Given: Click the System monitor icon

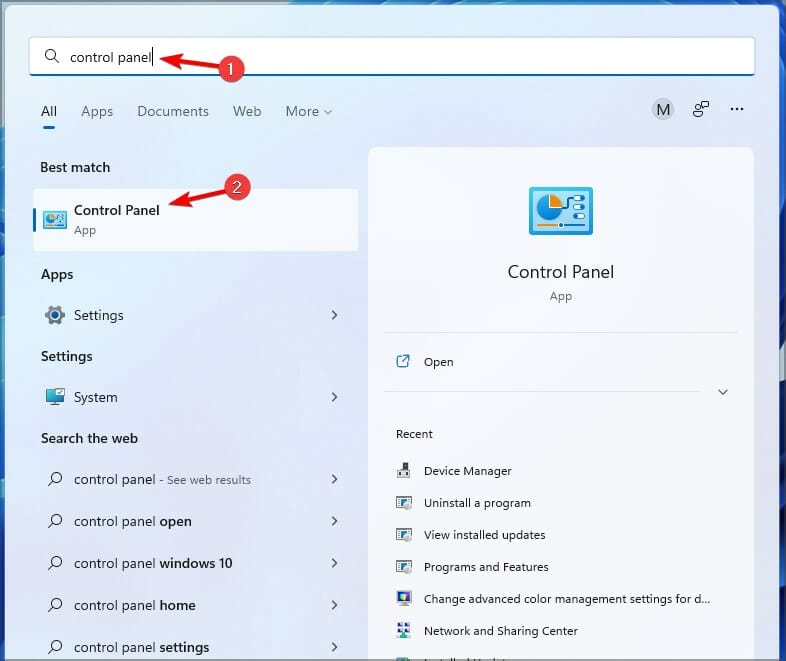Looking at the screenshot, I should coord(55,396).
